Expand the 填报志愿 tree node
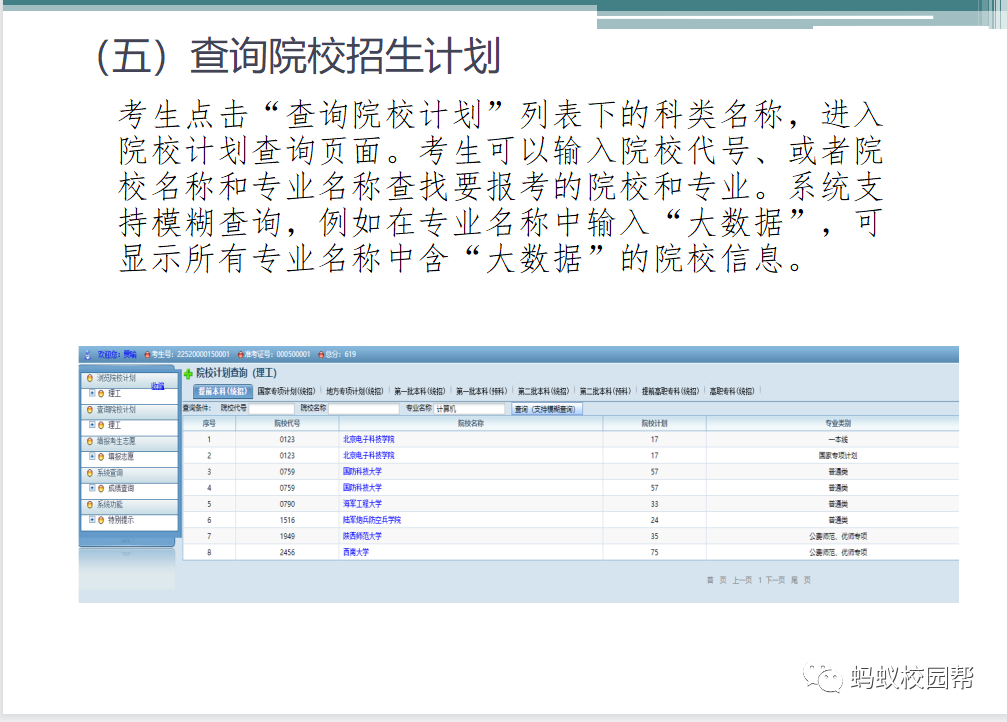This screenshot has height=722, width=1007. 93,457
